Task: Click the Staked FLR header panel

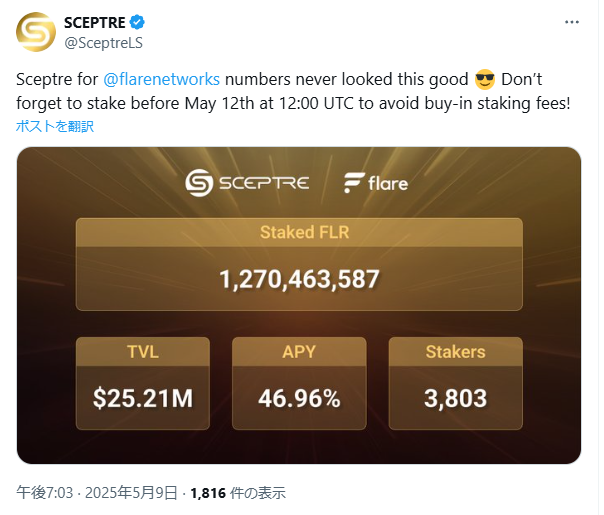Action: 299,232
